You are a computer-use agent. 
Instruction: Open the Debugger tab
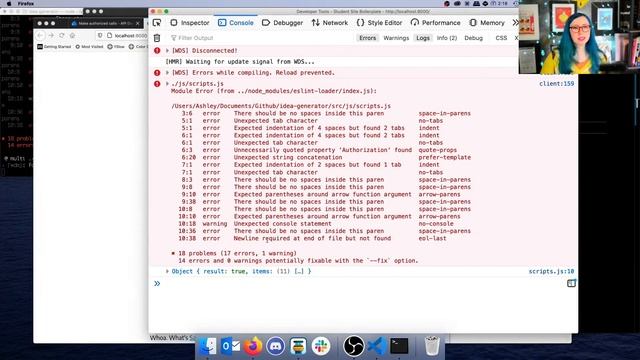click(x=282, y=23)
